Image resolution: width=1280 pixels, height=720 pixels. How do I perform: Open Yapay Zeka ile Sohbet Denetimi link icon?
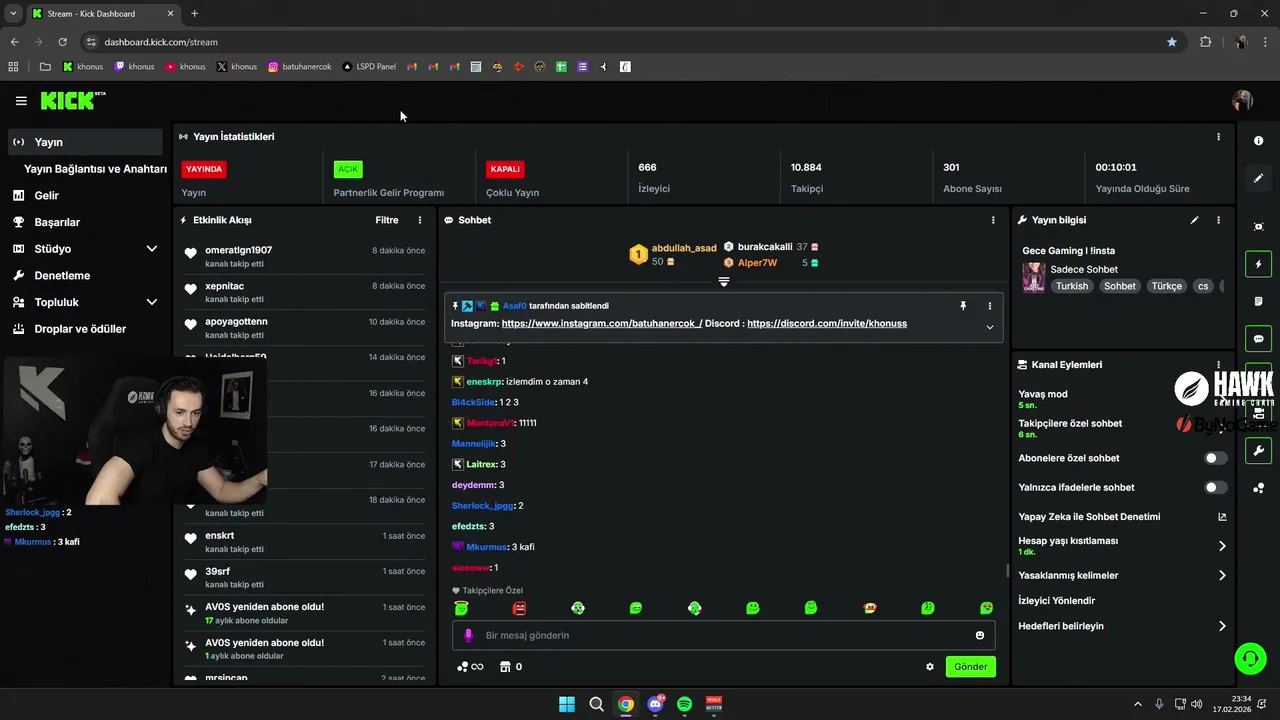tap(1222, 517)
